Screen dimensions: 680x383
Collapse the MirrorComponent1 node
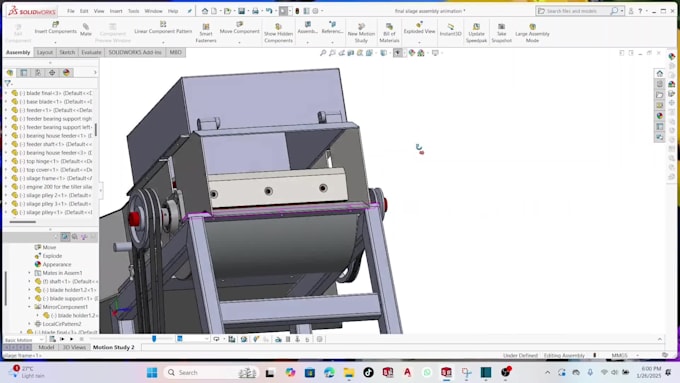29,307
